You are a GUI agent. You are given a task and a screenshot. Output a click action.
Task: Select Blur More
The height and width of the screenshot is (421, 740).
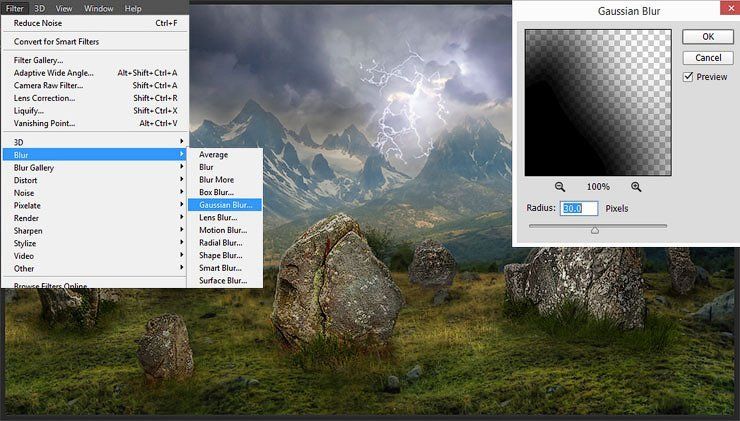click(225, 179)
